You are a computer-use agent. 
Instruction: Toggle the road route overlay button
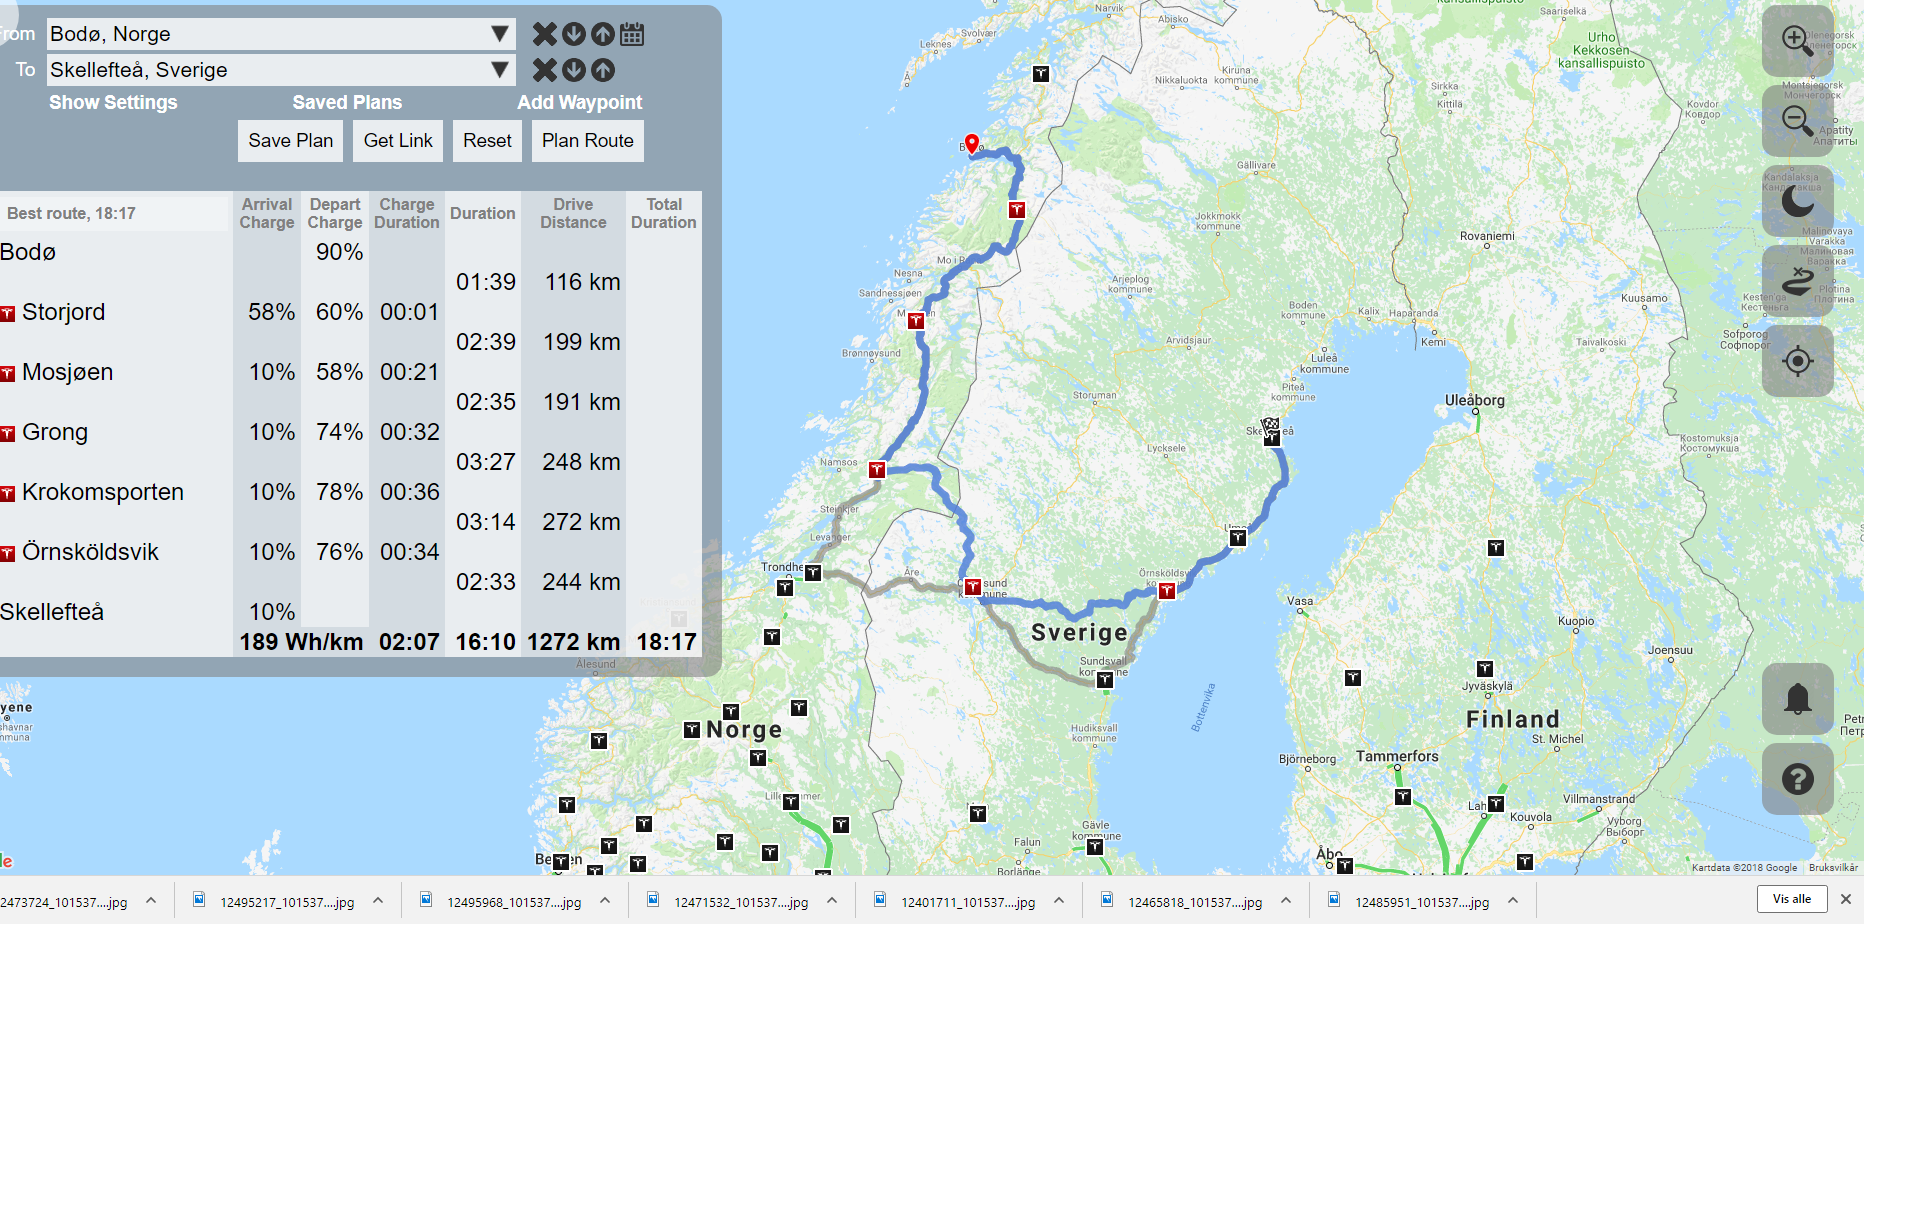tap(1797, 281)
